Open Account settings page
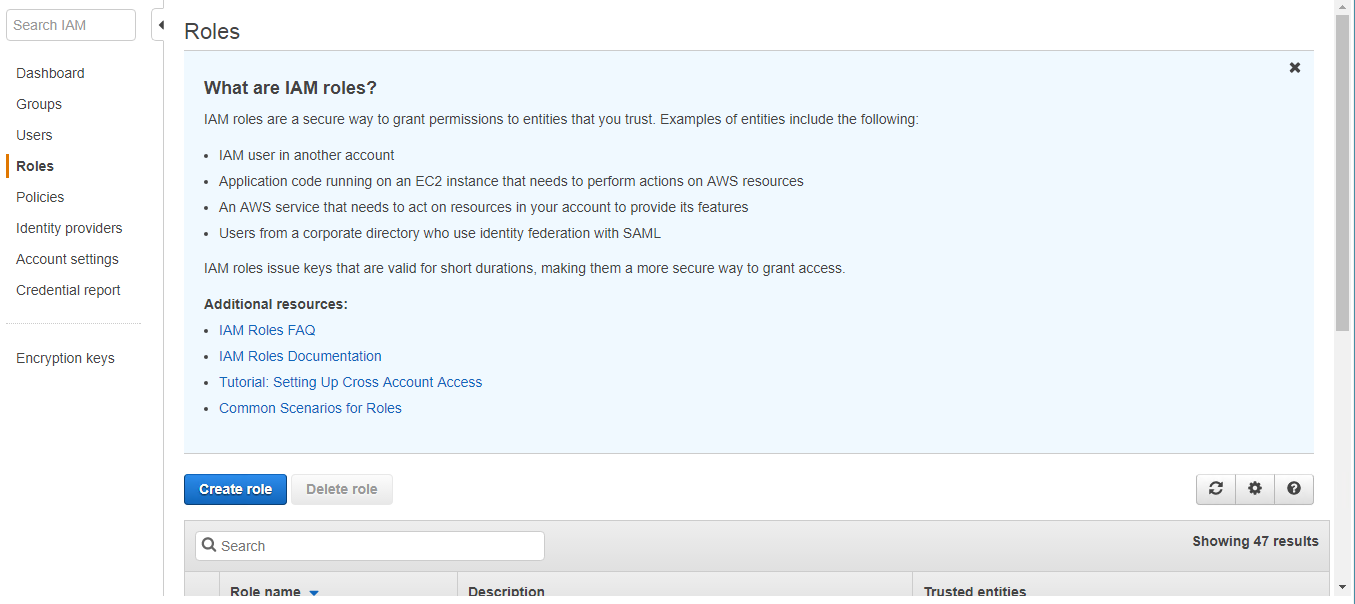Screen dimensions: 1355x604 [x=67, y=259]
